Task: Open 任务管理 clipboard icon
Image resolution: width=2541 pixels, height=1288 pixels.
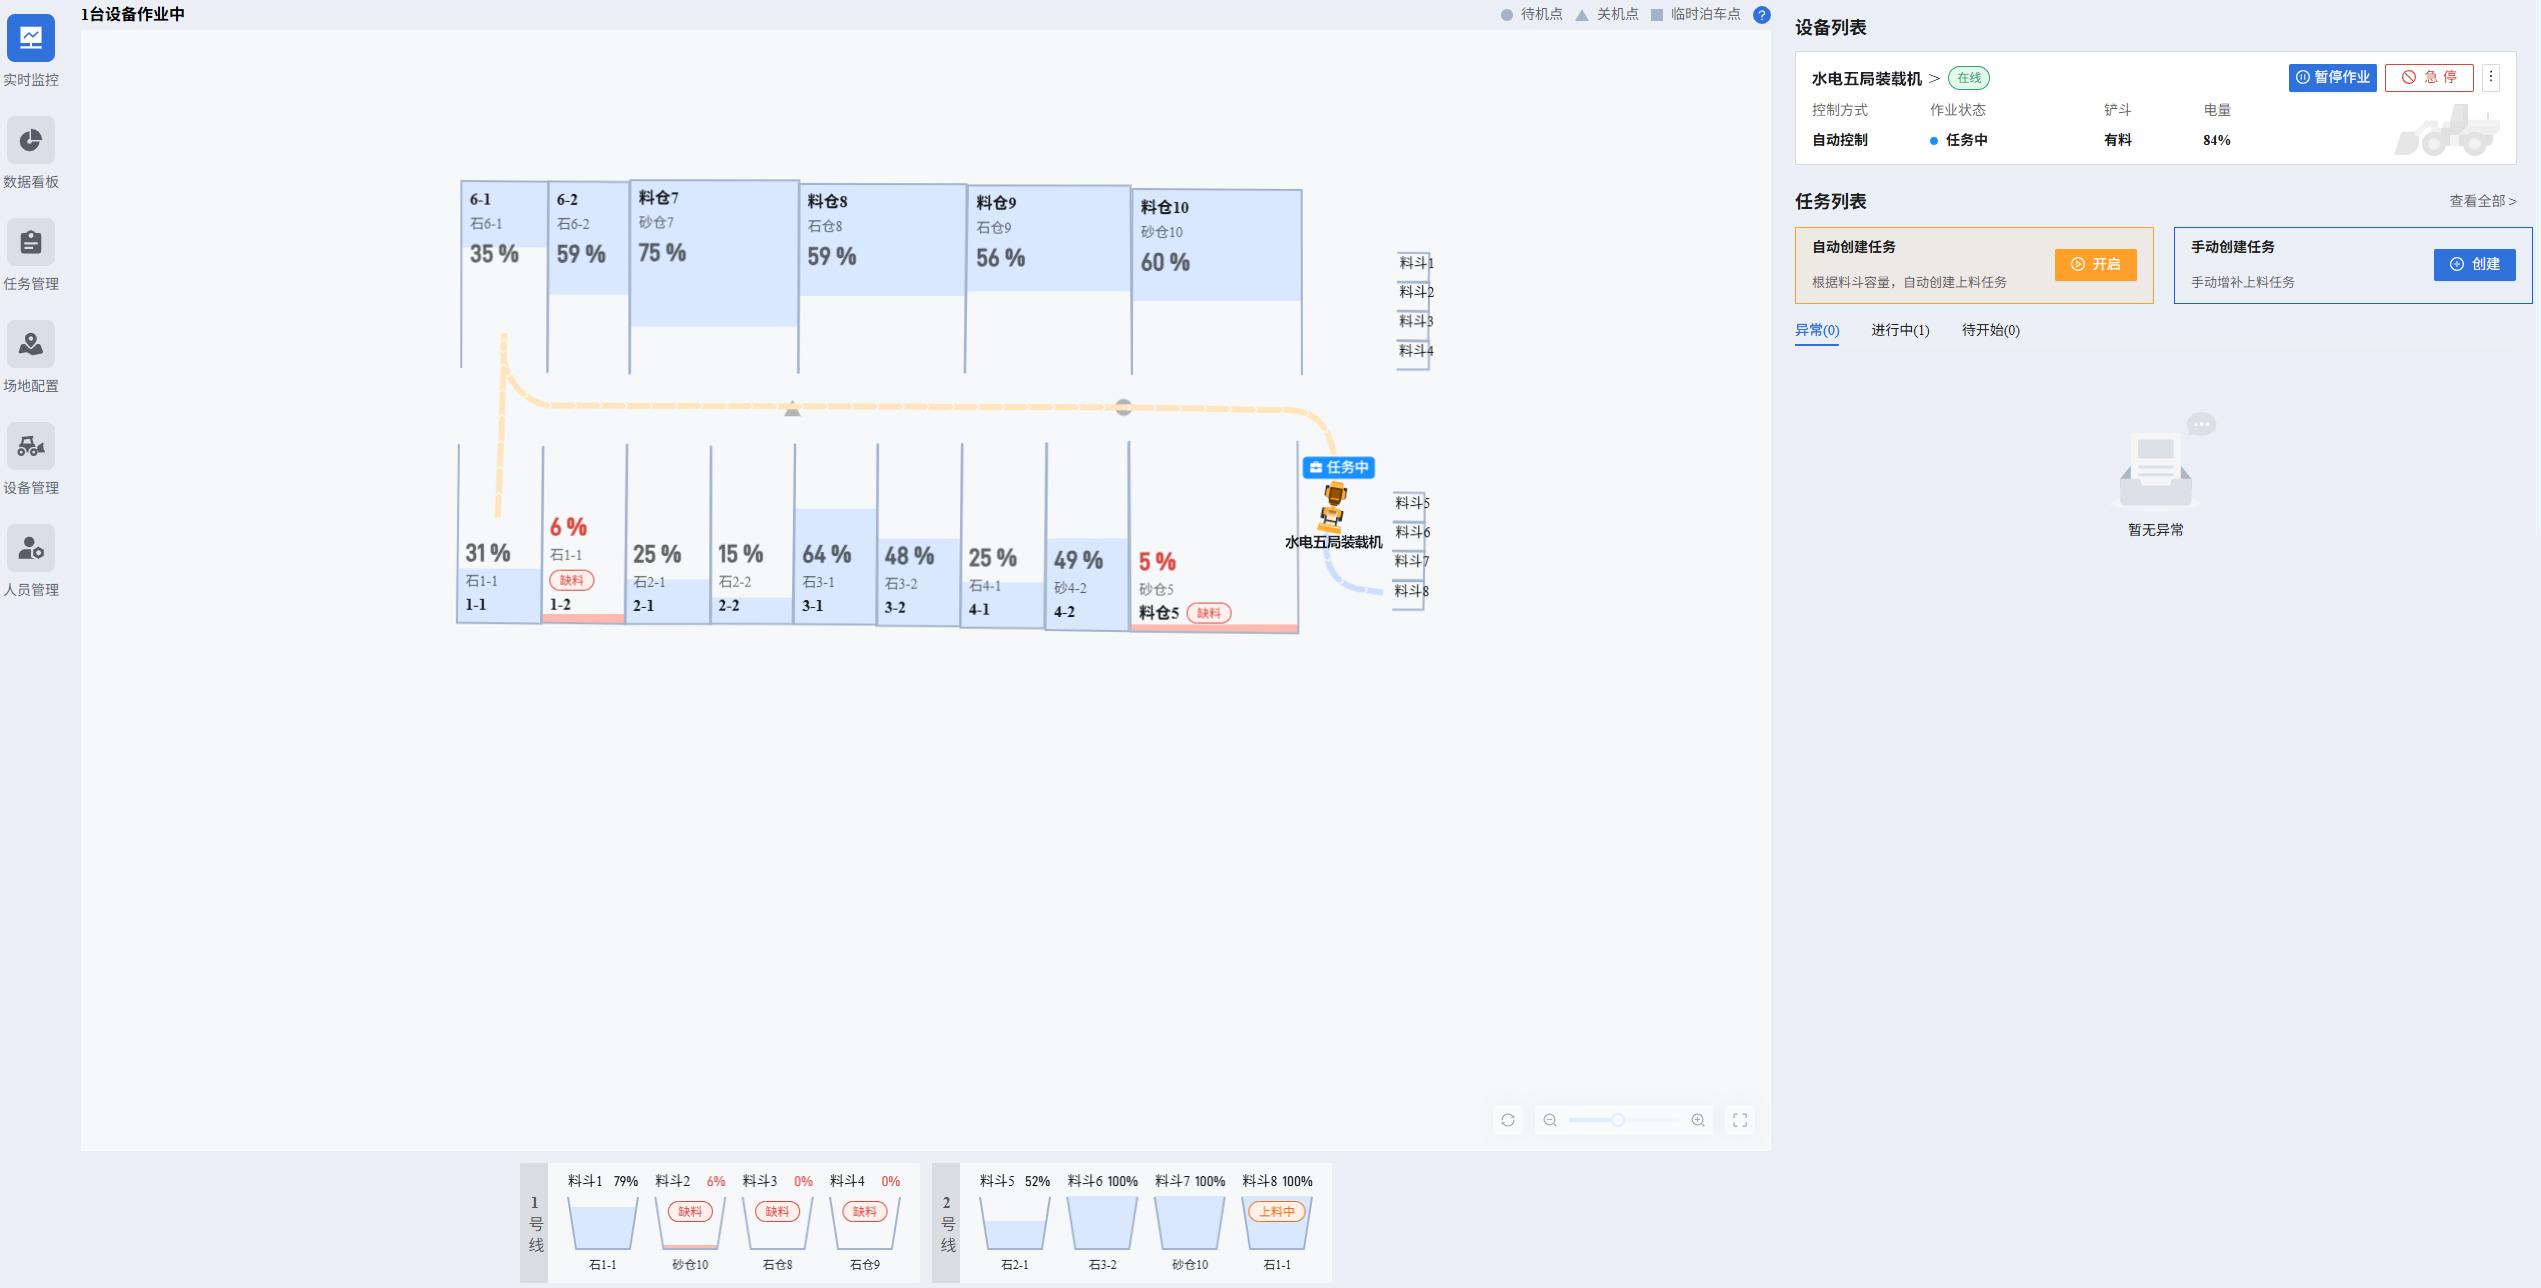Action: [31, 243]
